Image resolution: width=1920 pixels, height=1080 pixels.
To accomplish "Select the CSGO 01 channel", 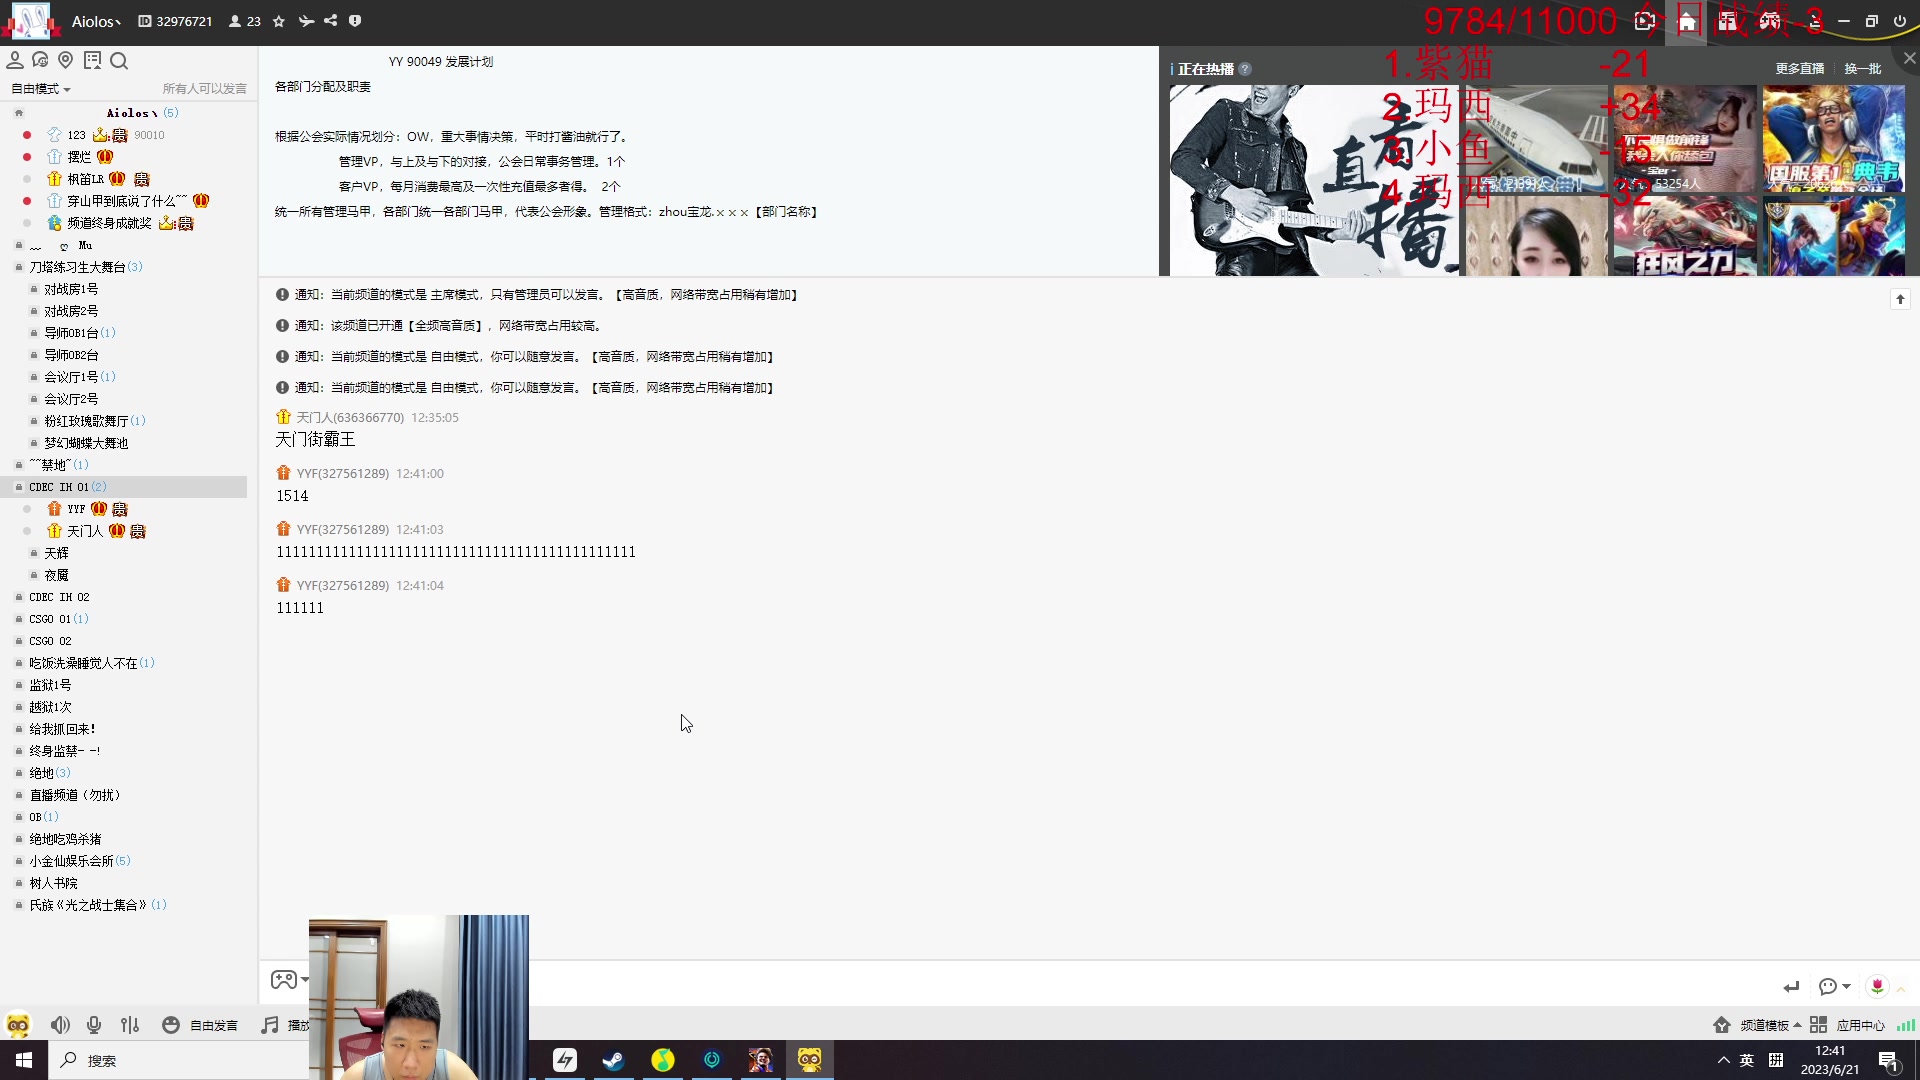I will click(50, 619).
